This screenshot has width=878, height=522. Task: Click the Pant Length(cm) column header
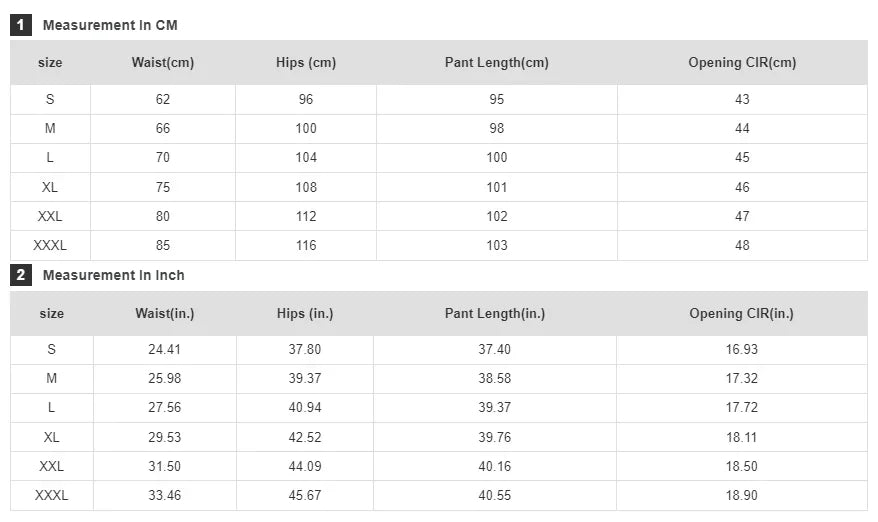pyautogui.click(x=497, y=63)
